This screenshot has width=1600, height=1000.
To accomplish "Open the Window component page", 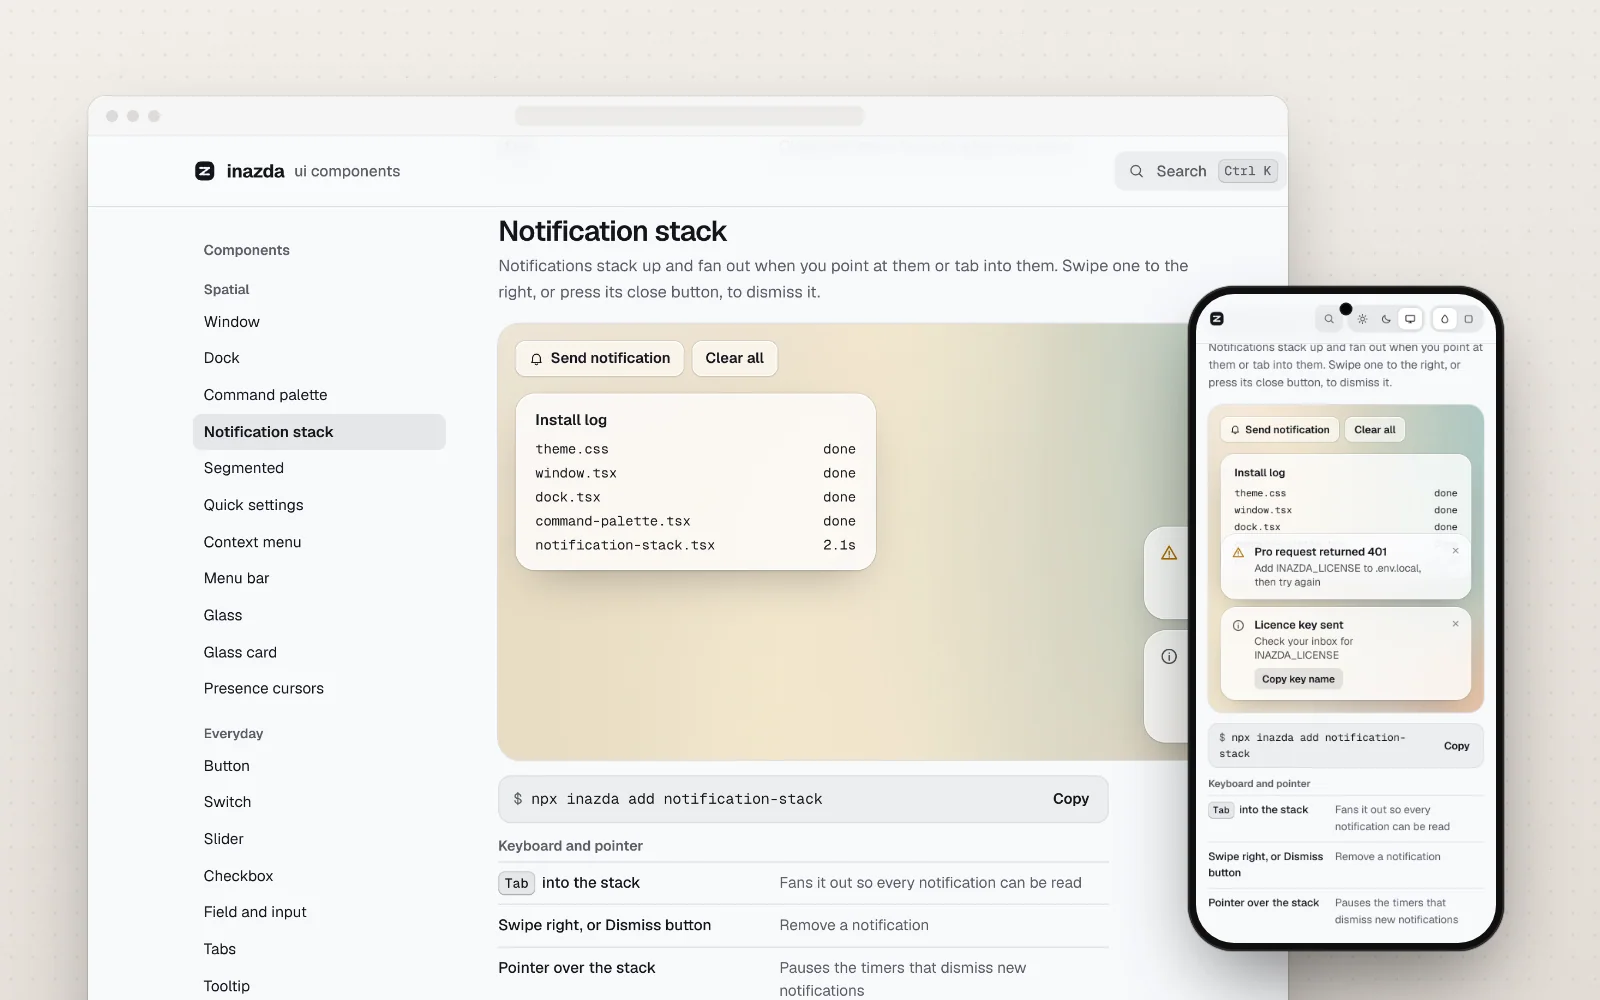I will 319,322.
